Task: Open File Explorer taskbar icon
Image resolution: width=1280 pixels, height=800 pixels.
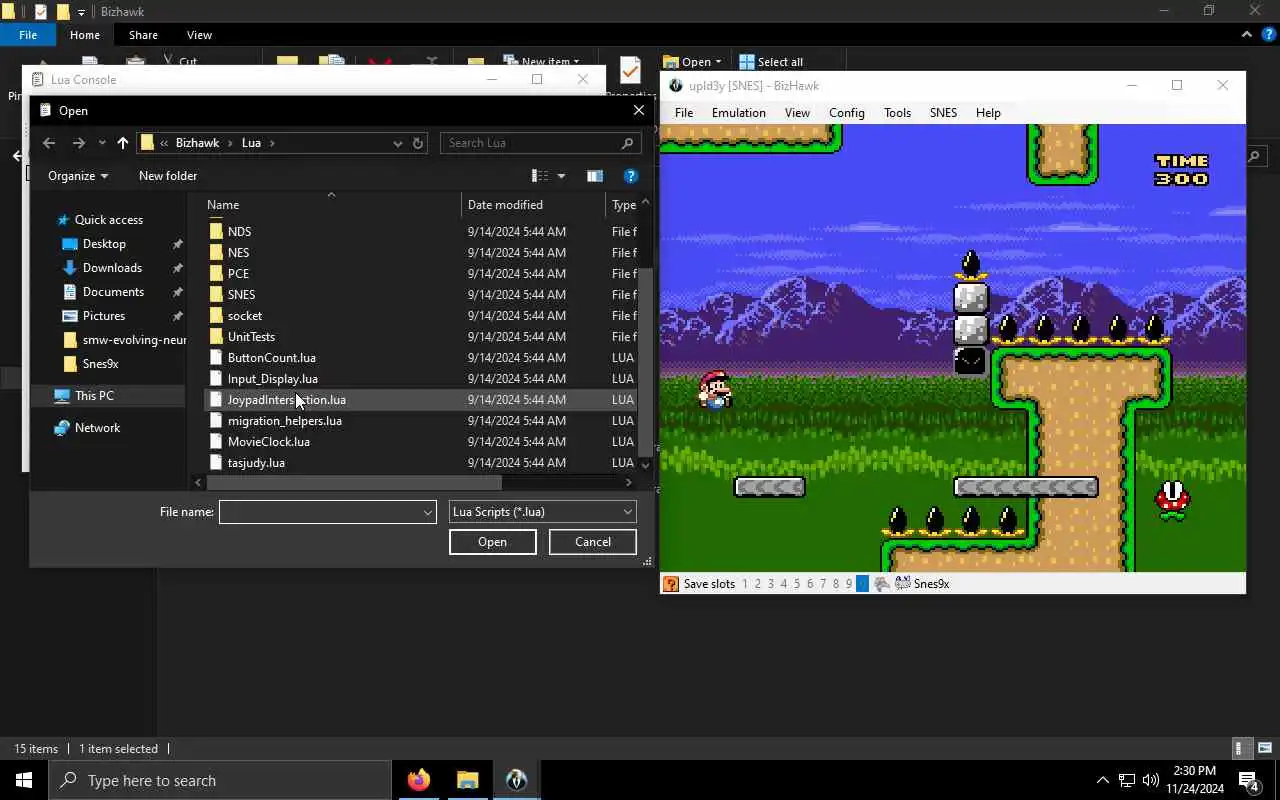Action: coord(467,780)
